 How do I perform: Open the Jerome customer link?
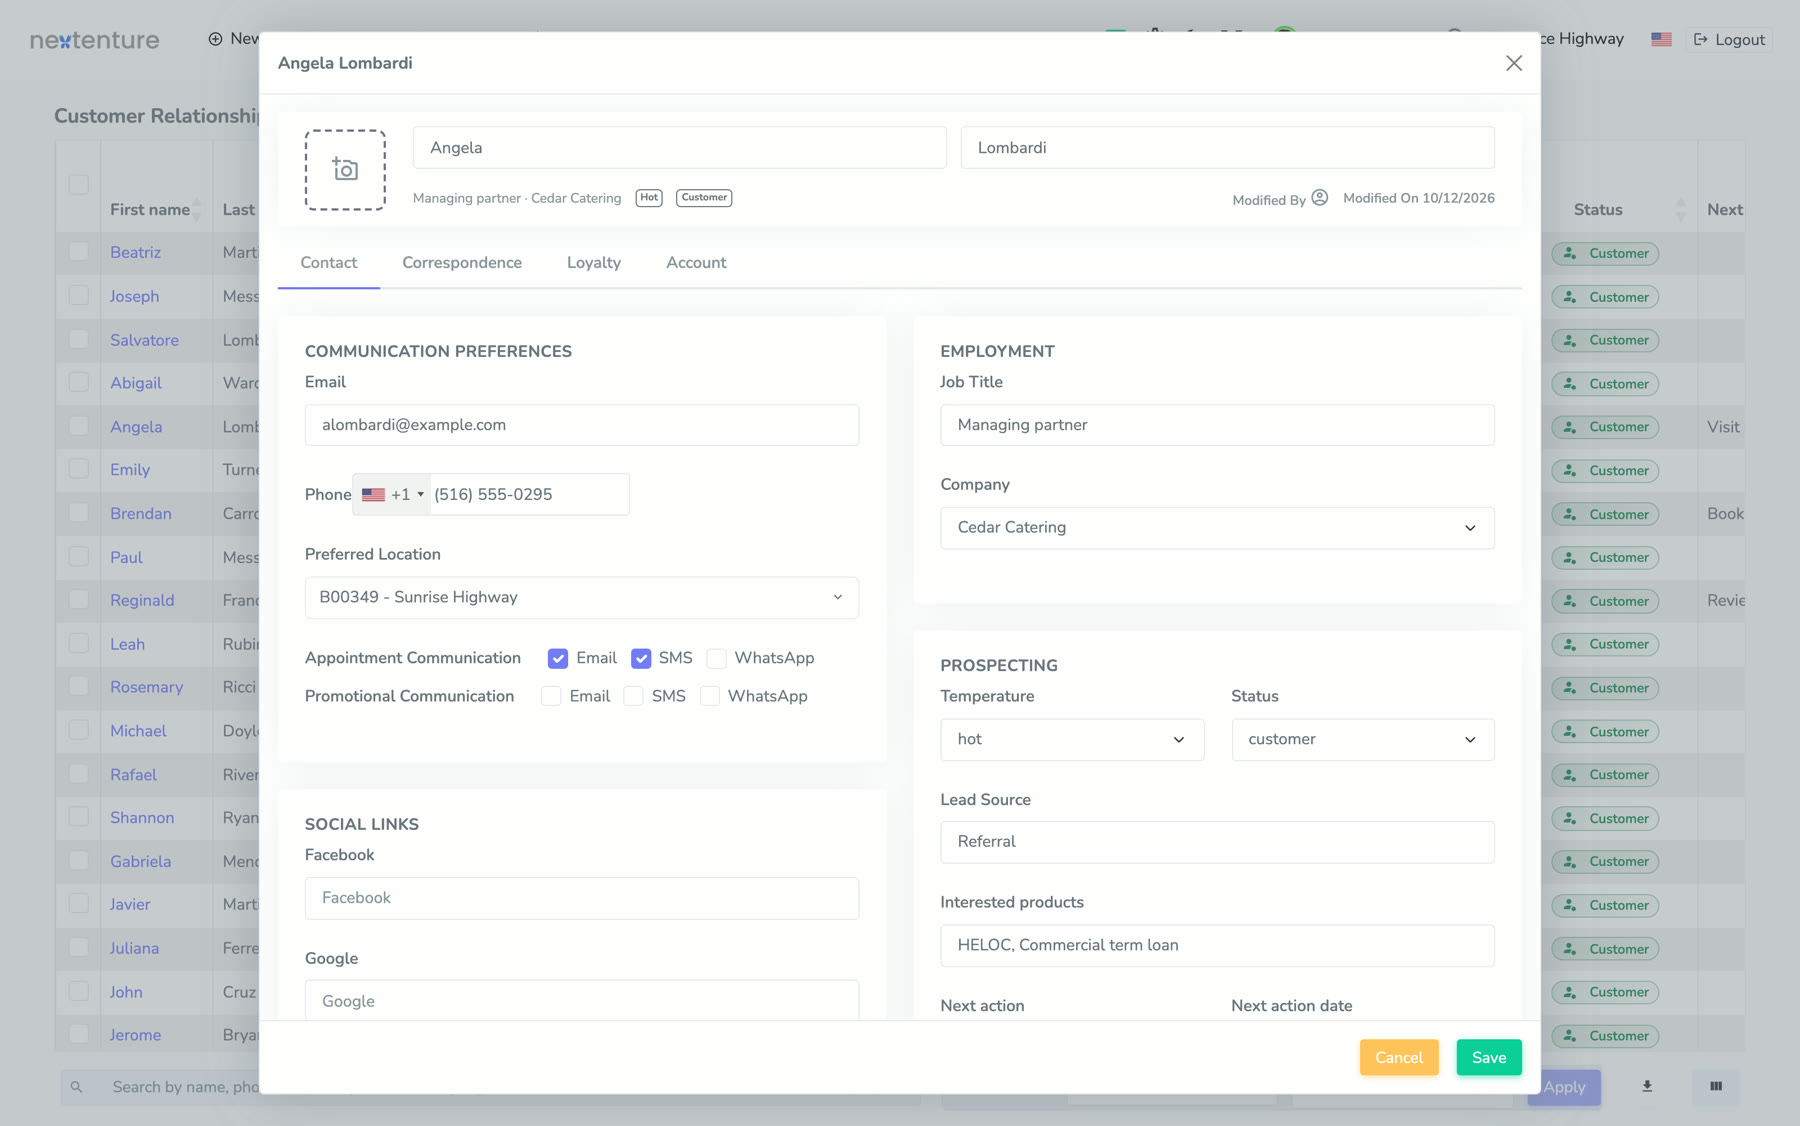coord(135,1035)
